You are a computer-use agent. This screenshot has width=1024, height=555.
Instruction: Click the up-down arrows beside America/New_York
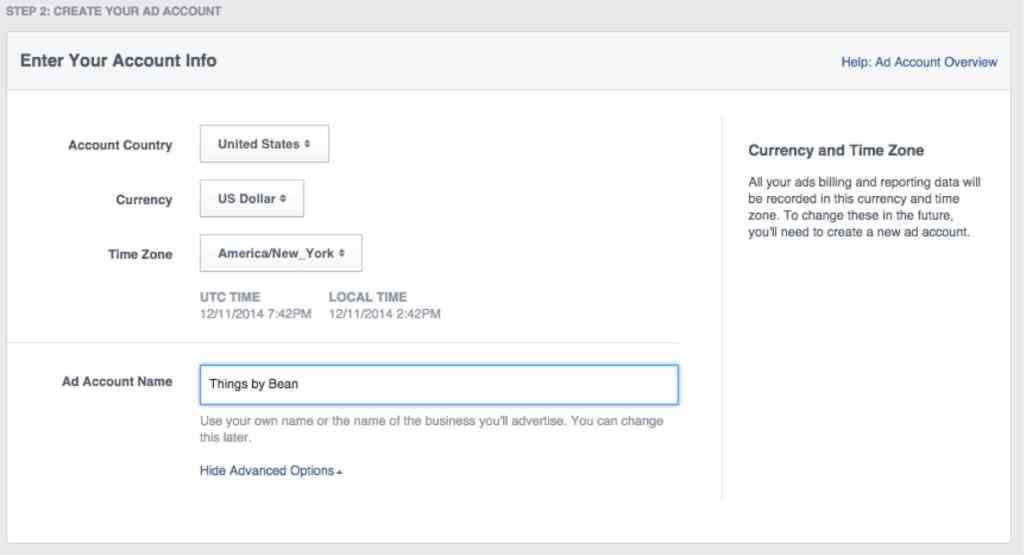[342, 254]
